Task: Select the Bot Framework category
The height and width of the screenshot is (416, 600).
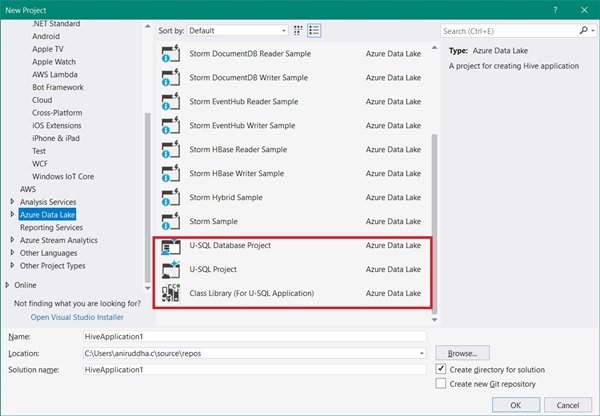Action: click(x=58, y=87)
